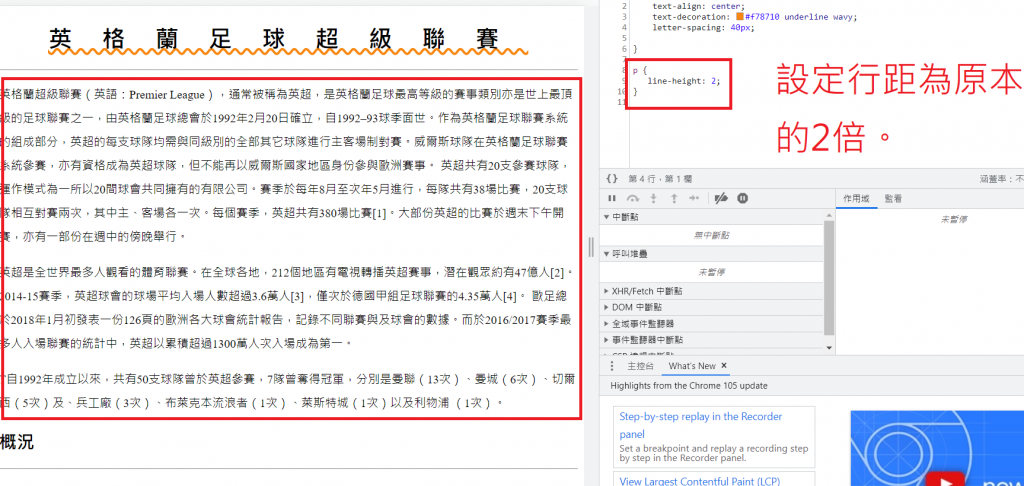
Task: Switch to the 作用域 tab
Action: [856, 198]
